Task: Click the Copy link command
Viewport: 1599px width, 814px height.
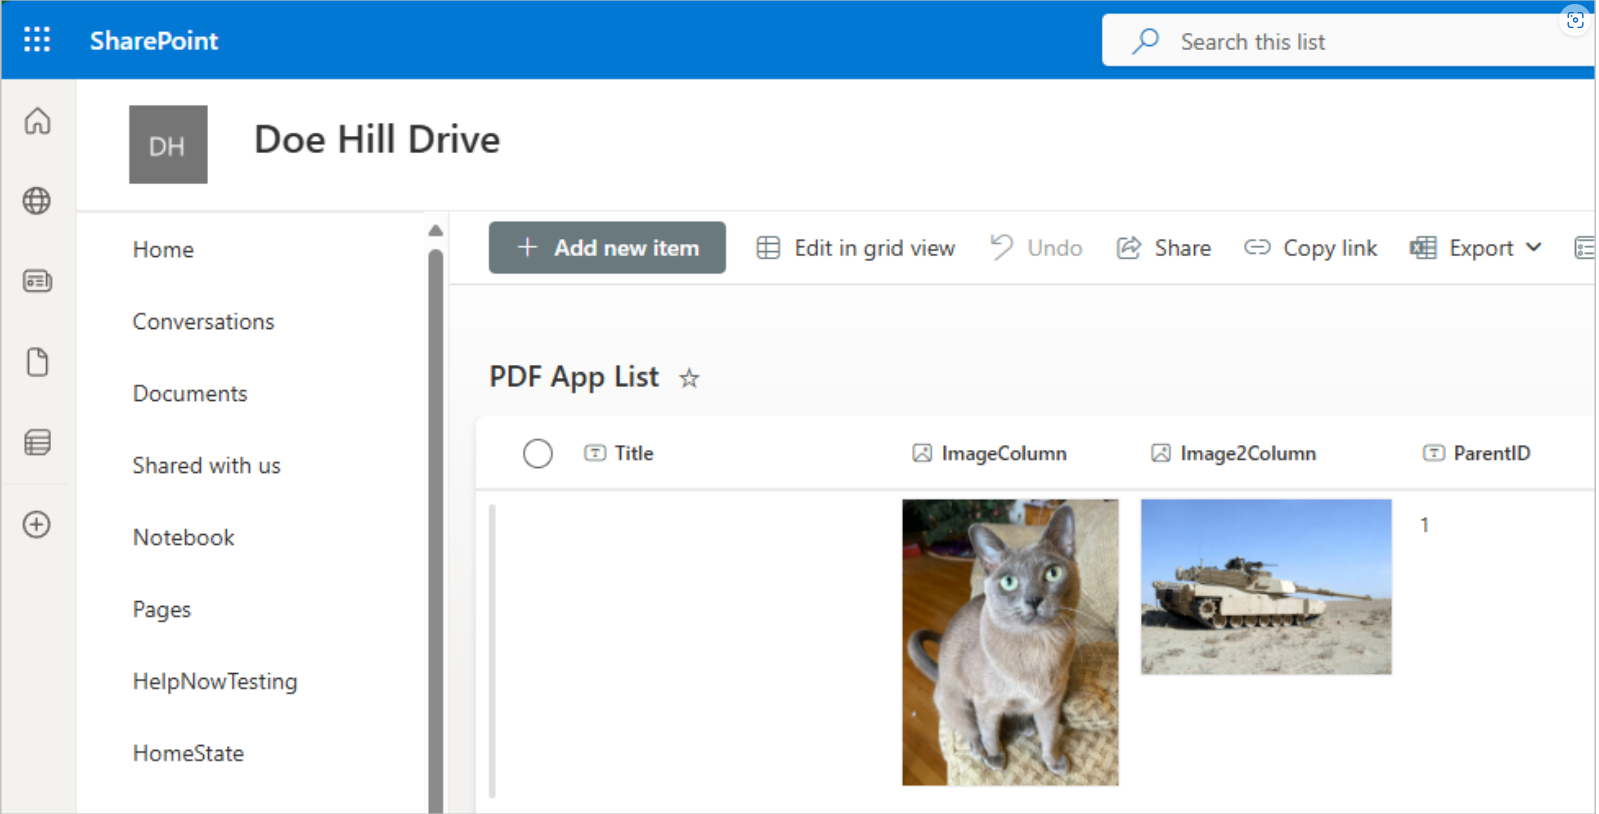Action: pos(1311,248)
